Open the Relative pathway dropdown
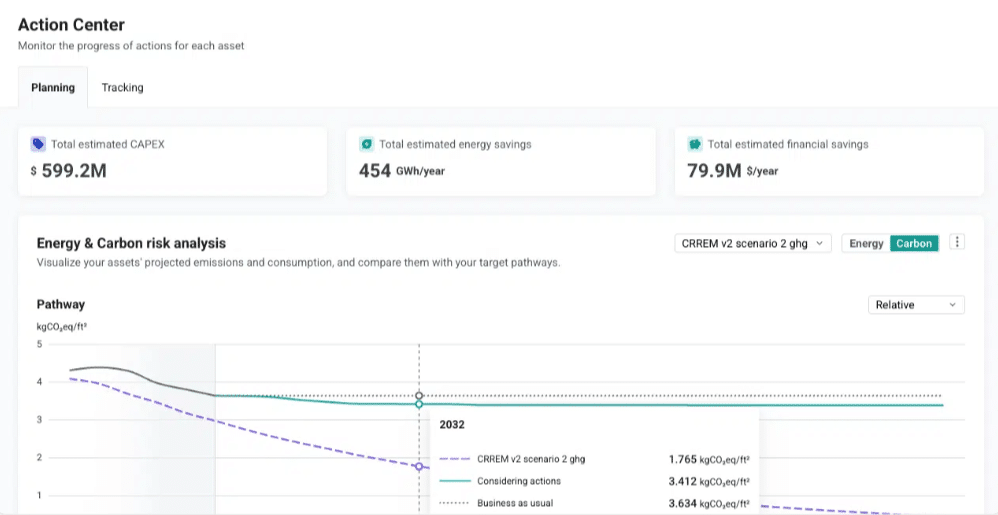This screenshot has width=998, height=515. click(916, 305)
